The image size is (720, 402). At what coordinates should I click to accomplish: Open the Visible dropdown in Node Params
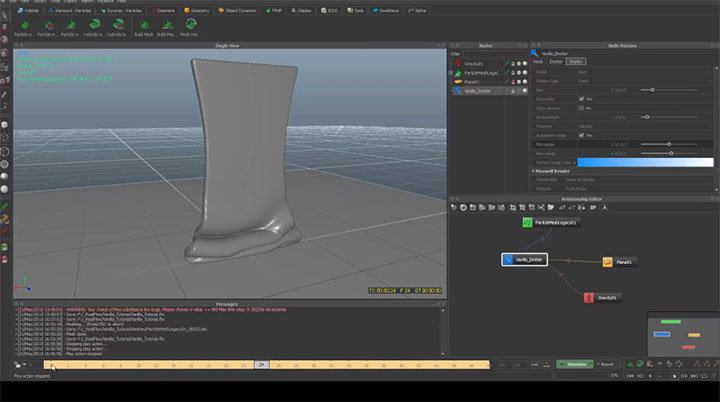coord(645,72)
